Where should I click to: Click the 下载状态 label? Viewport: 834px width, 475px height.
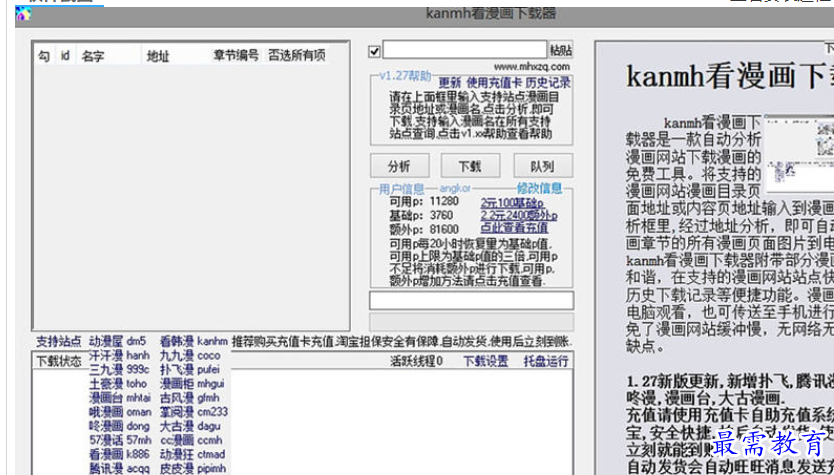click(59, 362)
